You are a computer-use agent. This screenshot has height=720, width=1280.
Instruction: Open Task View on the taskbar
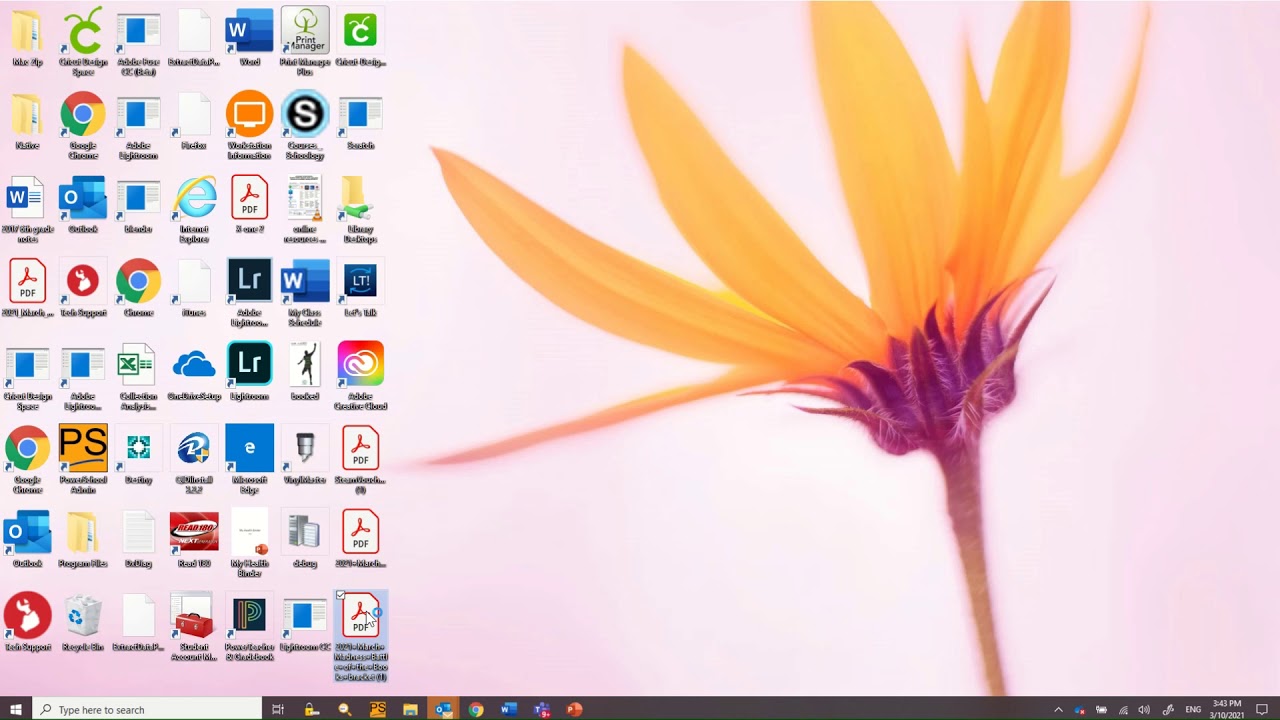[278, 709]
